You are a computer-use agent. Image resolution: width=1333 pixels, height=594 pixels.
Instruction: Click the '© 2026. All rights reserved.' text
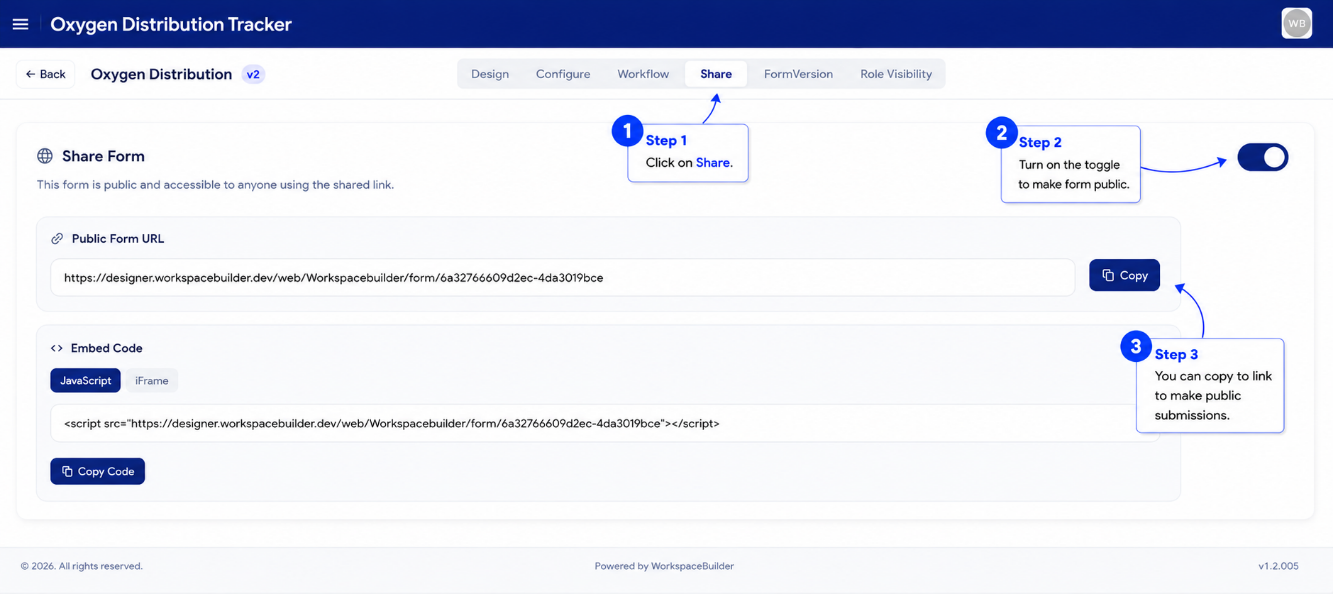coord(82,566)
